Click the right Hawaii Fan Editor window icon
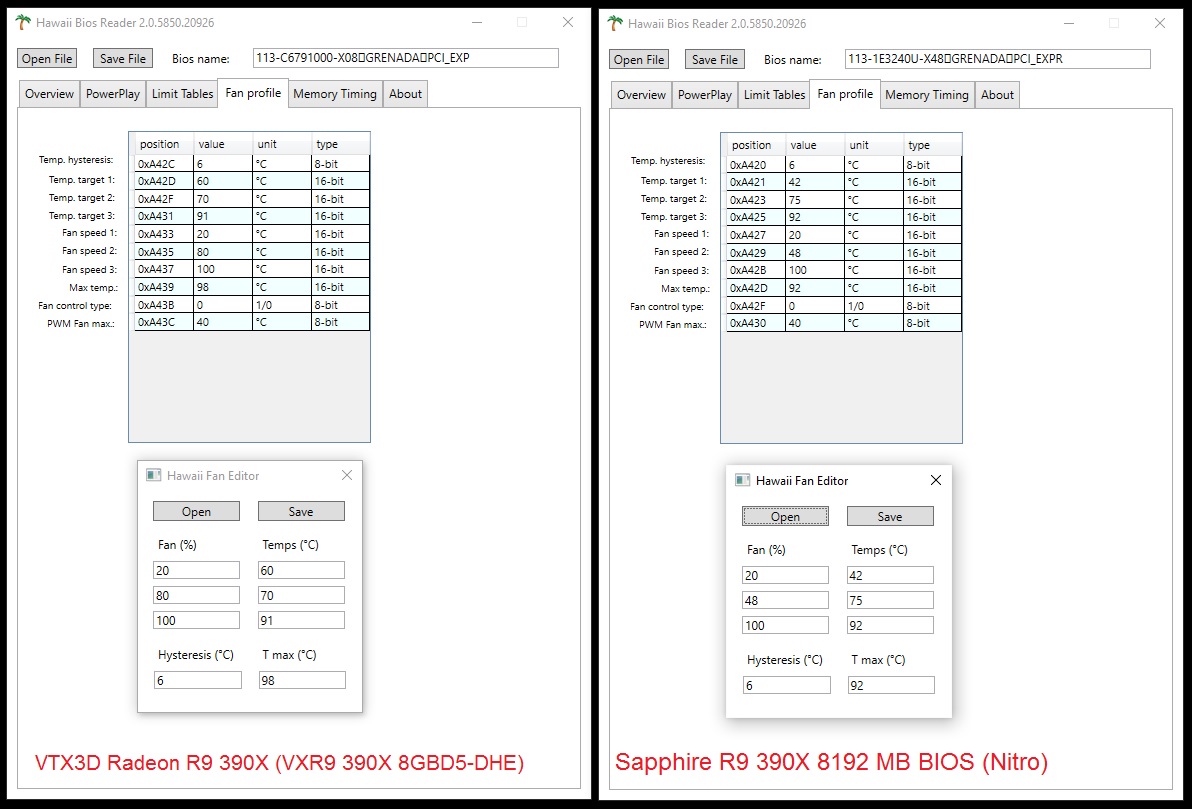Screen dimensions: 1192x809 tap(743, 480)
